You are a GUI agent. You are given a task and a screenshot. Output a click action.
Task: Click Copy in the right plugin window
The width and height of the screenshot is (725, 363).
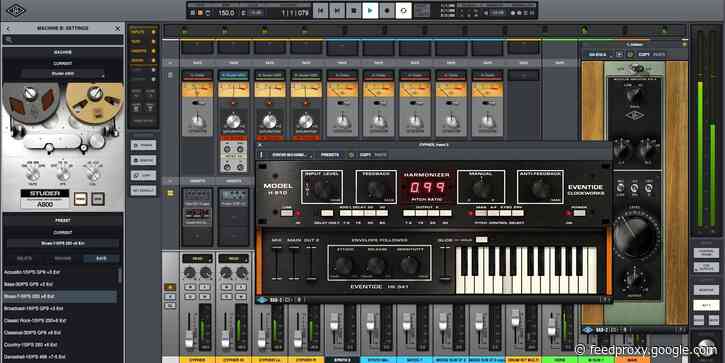click(644, 55)
